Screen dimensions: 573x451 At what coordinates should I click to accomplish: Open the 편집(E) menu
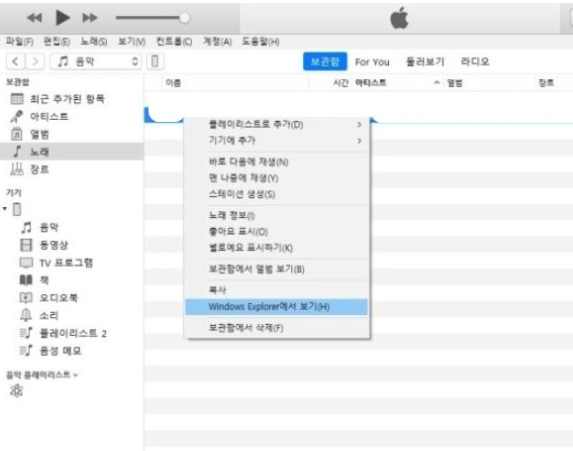click(x=57, y=42)
